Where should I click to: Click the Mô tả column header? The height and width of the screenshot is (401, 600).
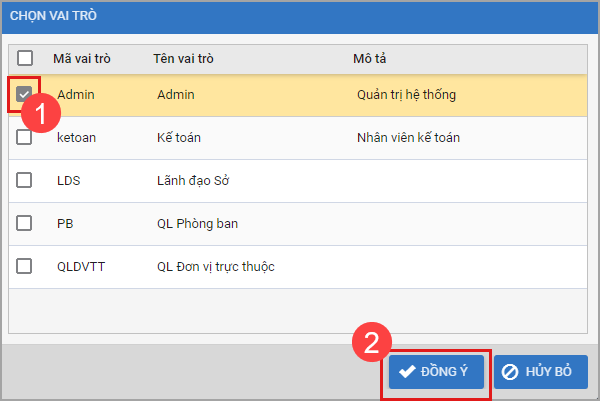point(368,58)
